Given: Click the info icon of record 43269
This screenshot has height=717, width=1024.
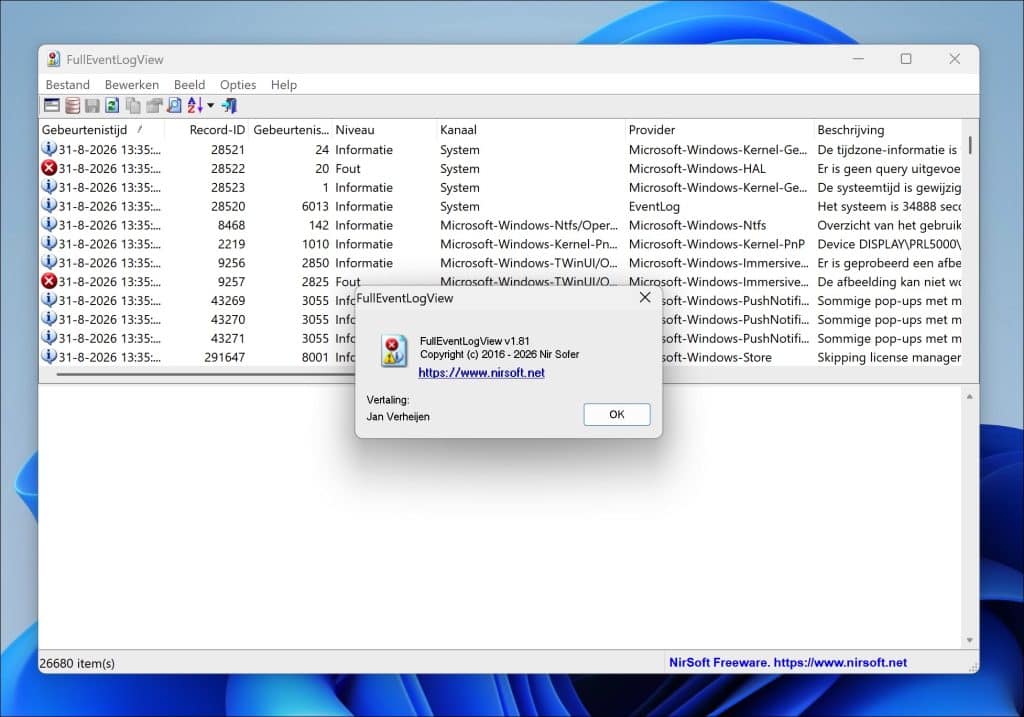Looking at the screenshot, I should tap(49, 300).
